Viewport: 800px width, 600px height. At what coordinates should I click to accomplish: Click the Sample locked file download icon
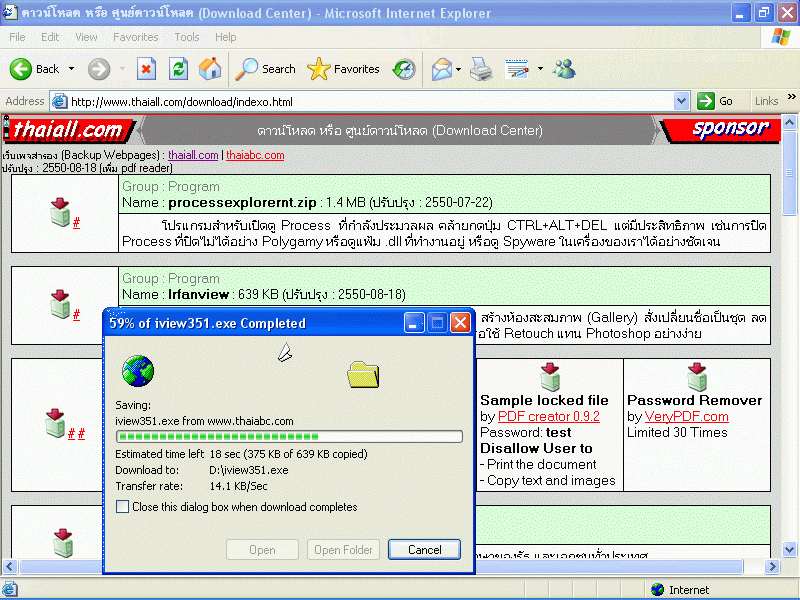[x=549, y=376]
